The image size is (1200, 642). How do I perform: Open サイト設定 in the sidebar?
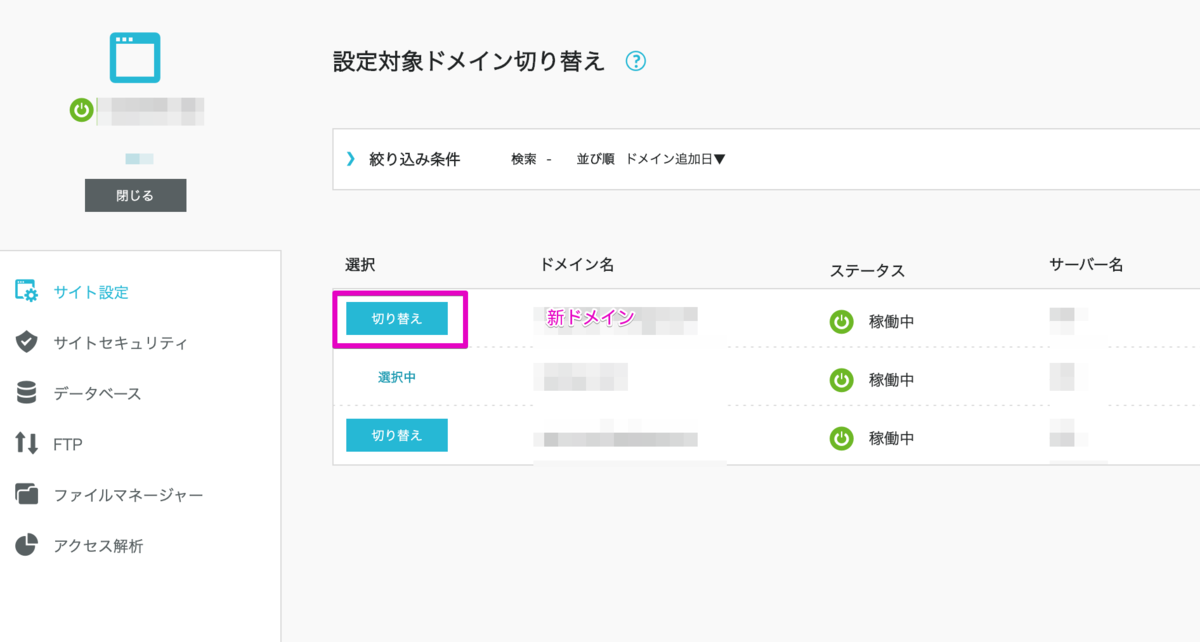[x=91, y=293]
